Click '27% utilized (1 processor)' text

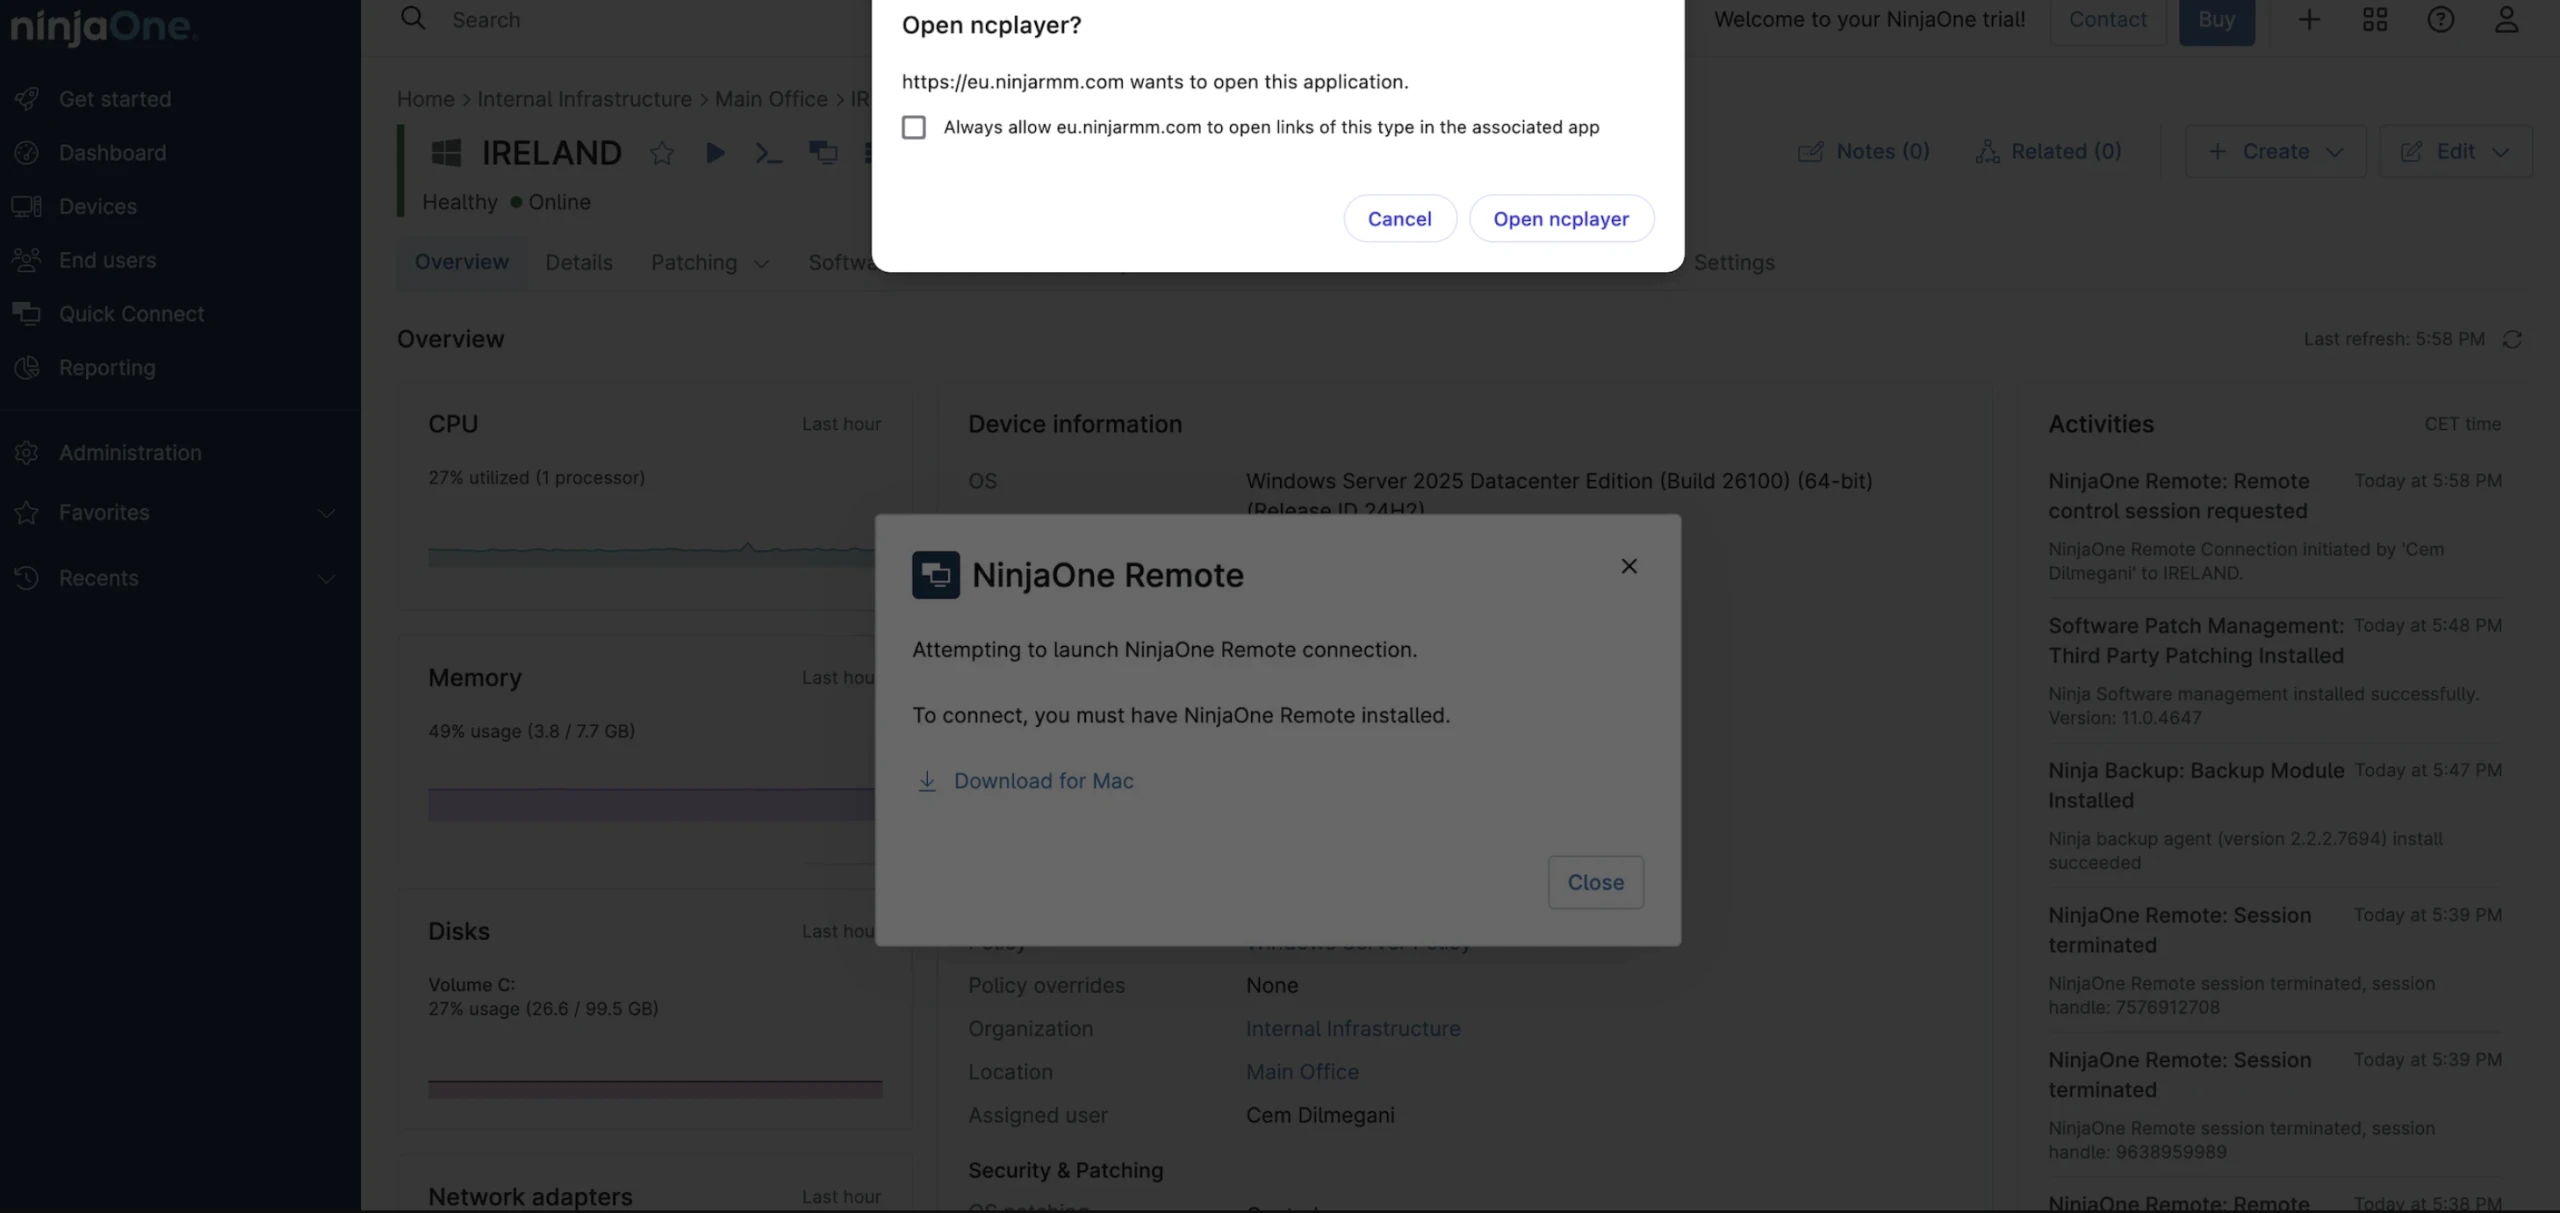pyautogui.click(x=537, y=478)
